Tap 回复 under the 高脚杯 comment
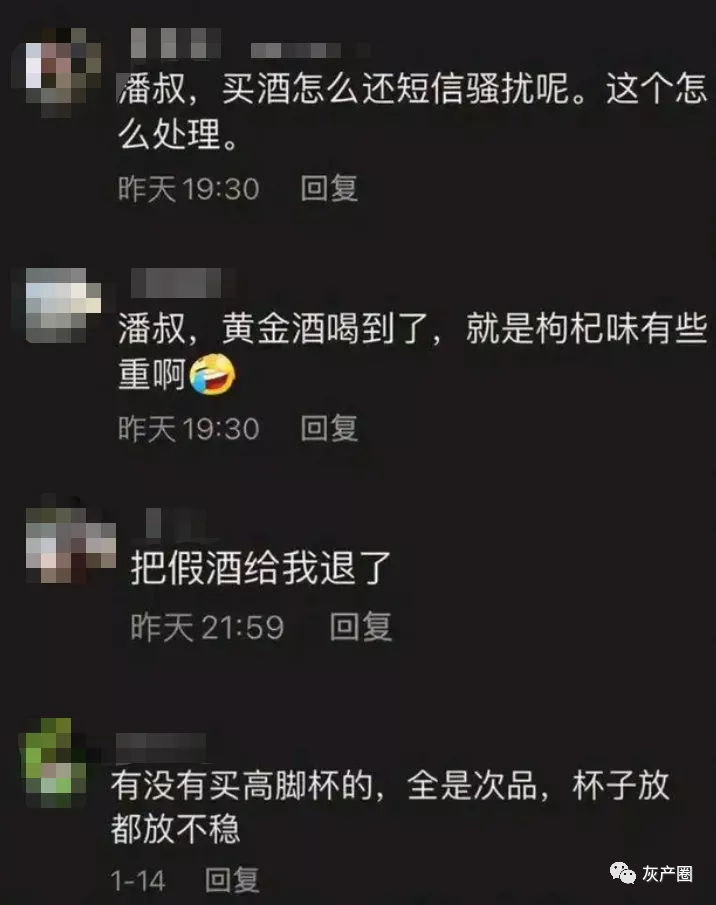Screen dimensions: 716x905 coord(232,880)
